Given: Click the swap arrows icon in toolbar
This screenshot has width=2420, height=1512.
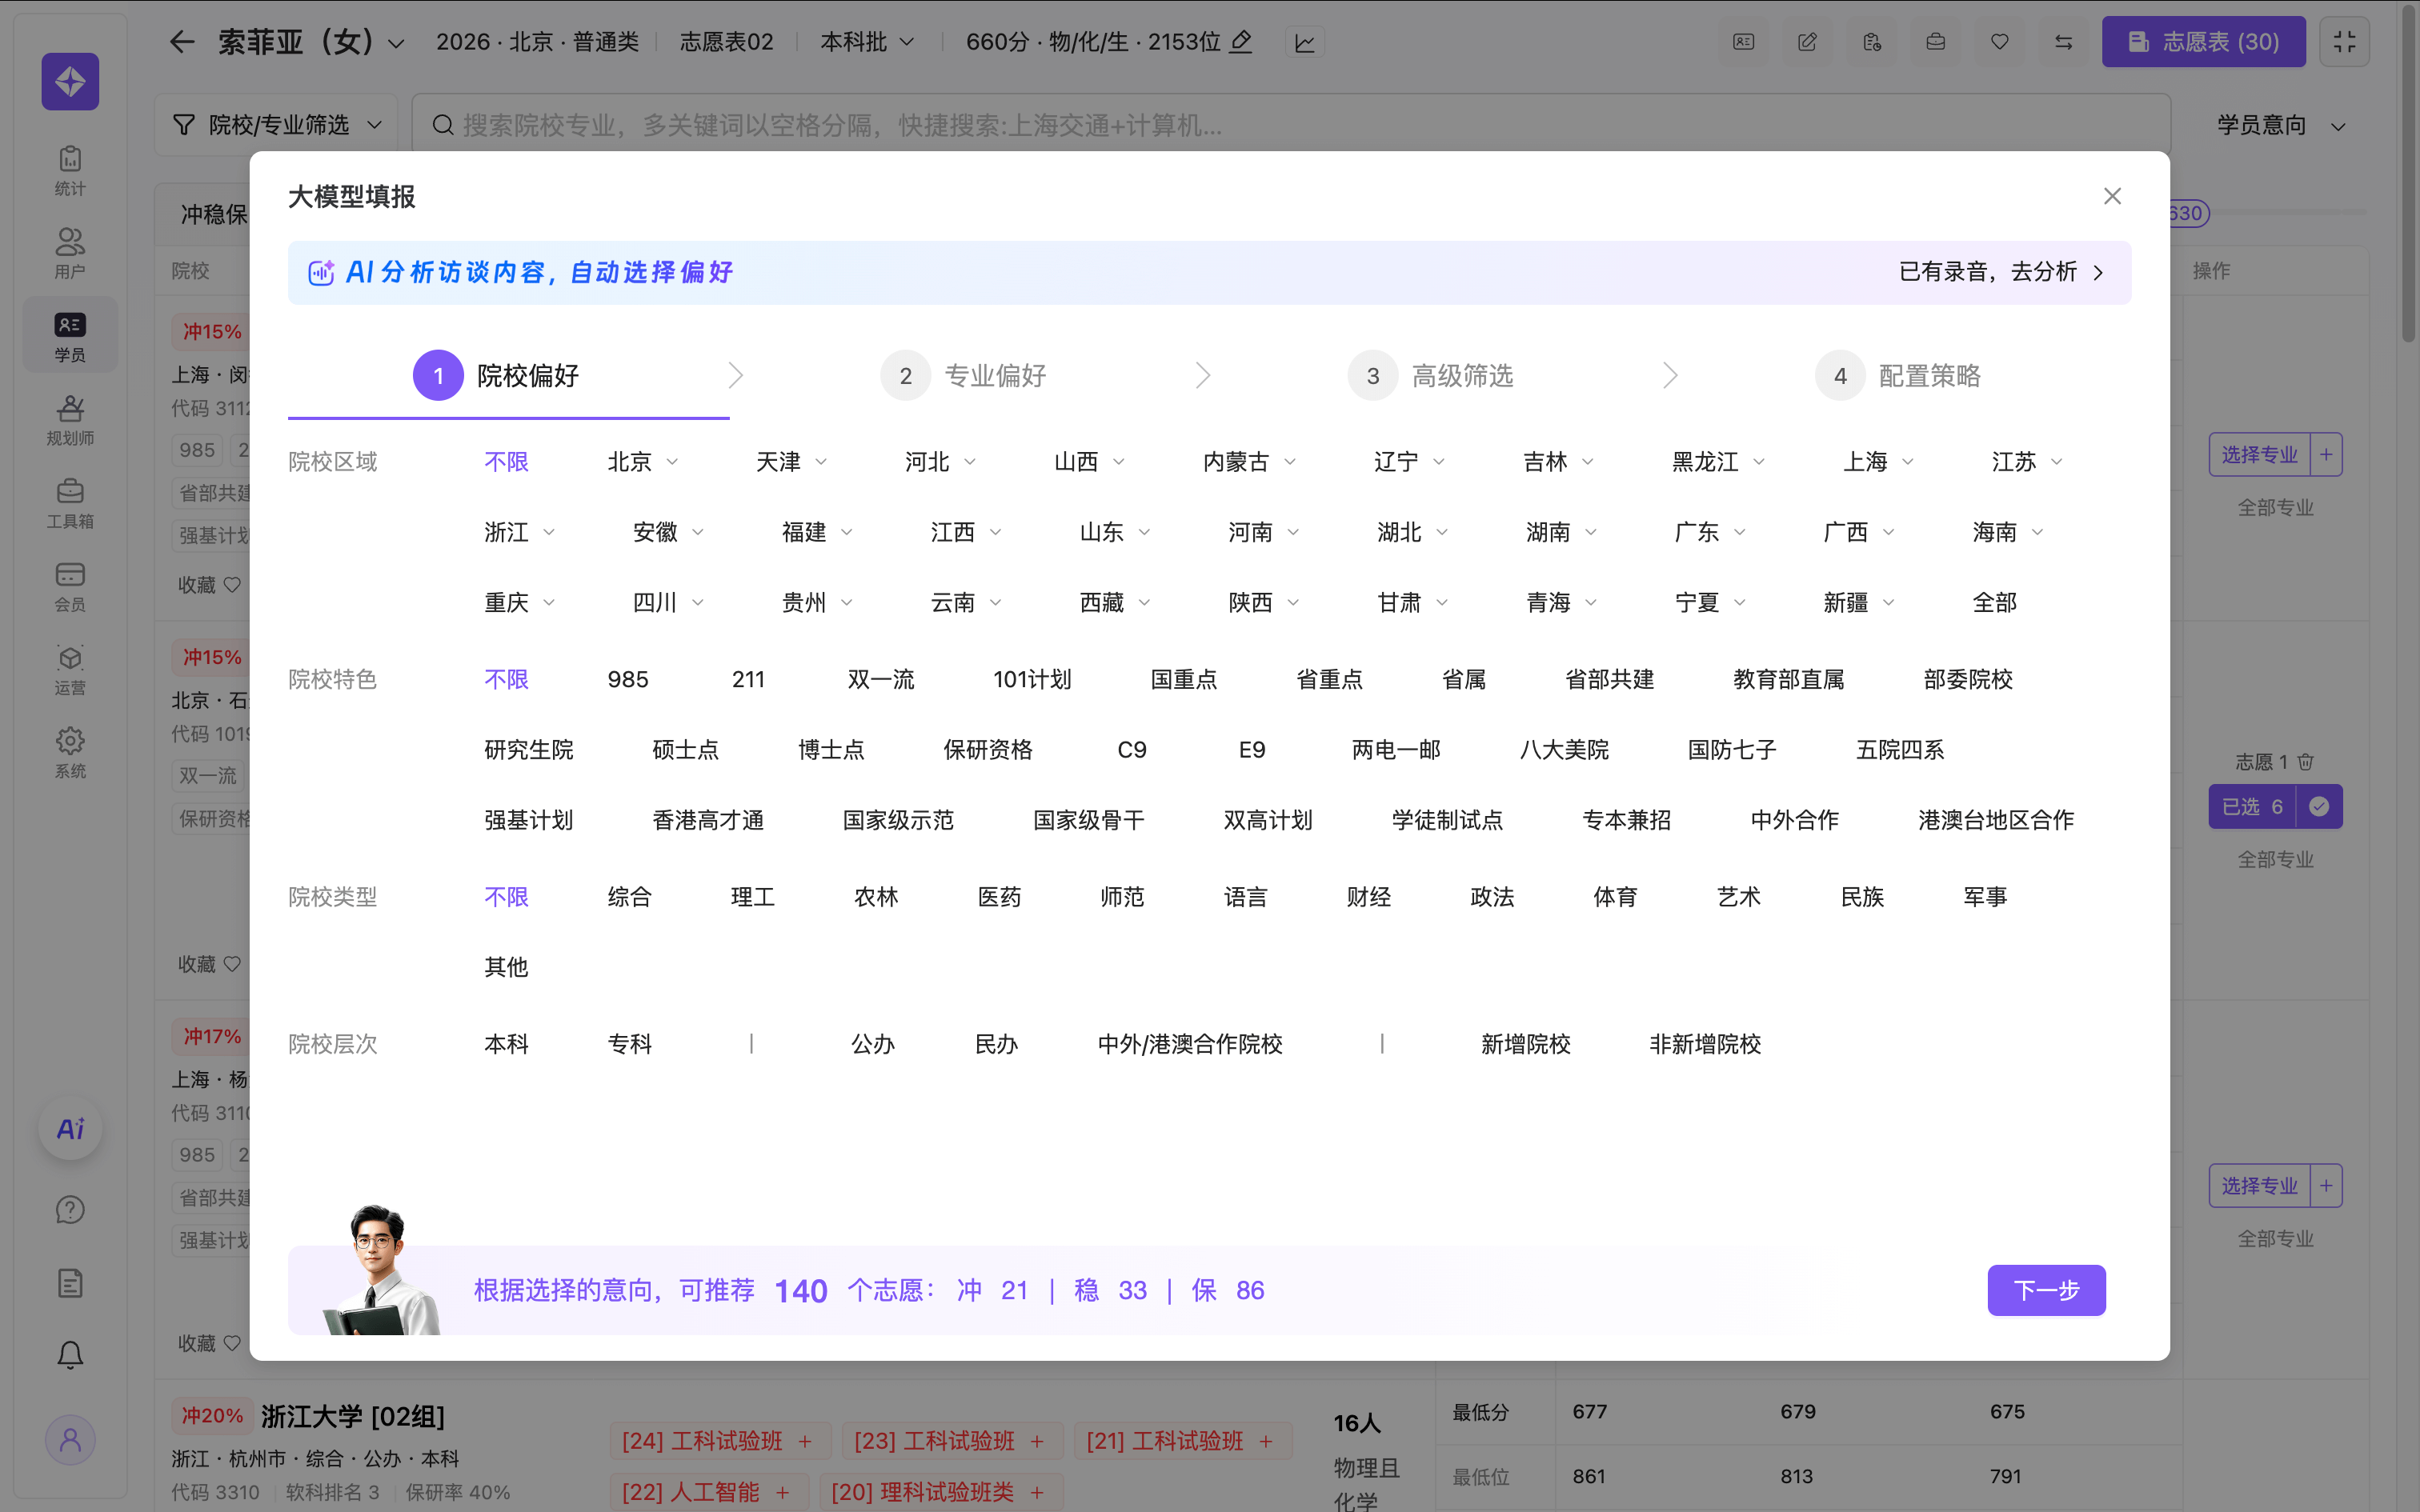Looking at the screenshot, I should (2063, 42).
